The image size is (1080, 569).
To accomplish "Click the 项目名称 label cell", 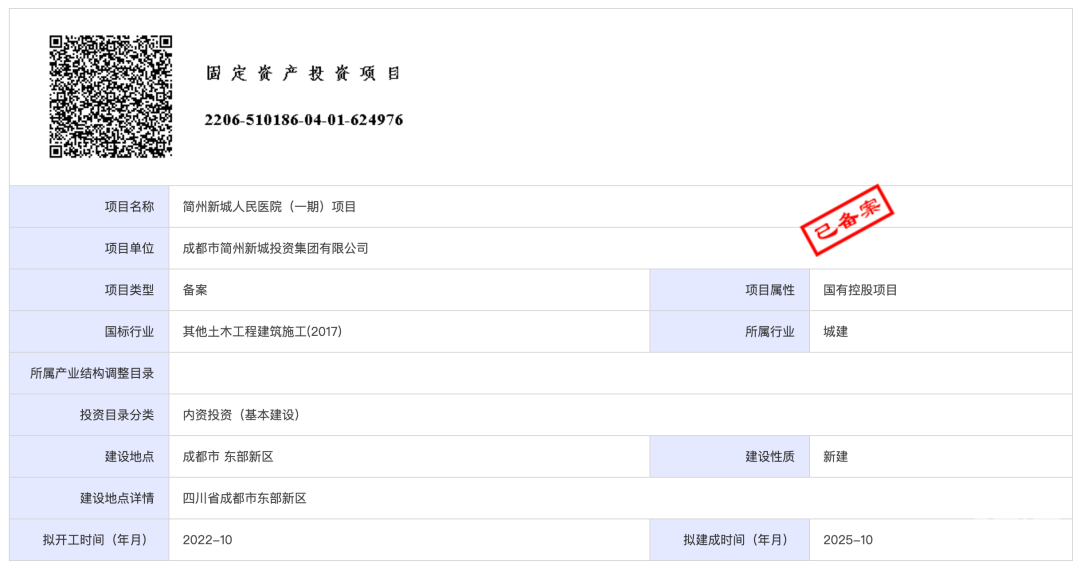I will pos(130,207).
